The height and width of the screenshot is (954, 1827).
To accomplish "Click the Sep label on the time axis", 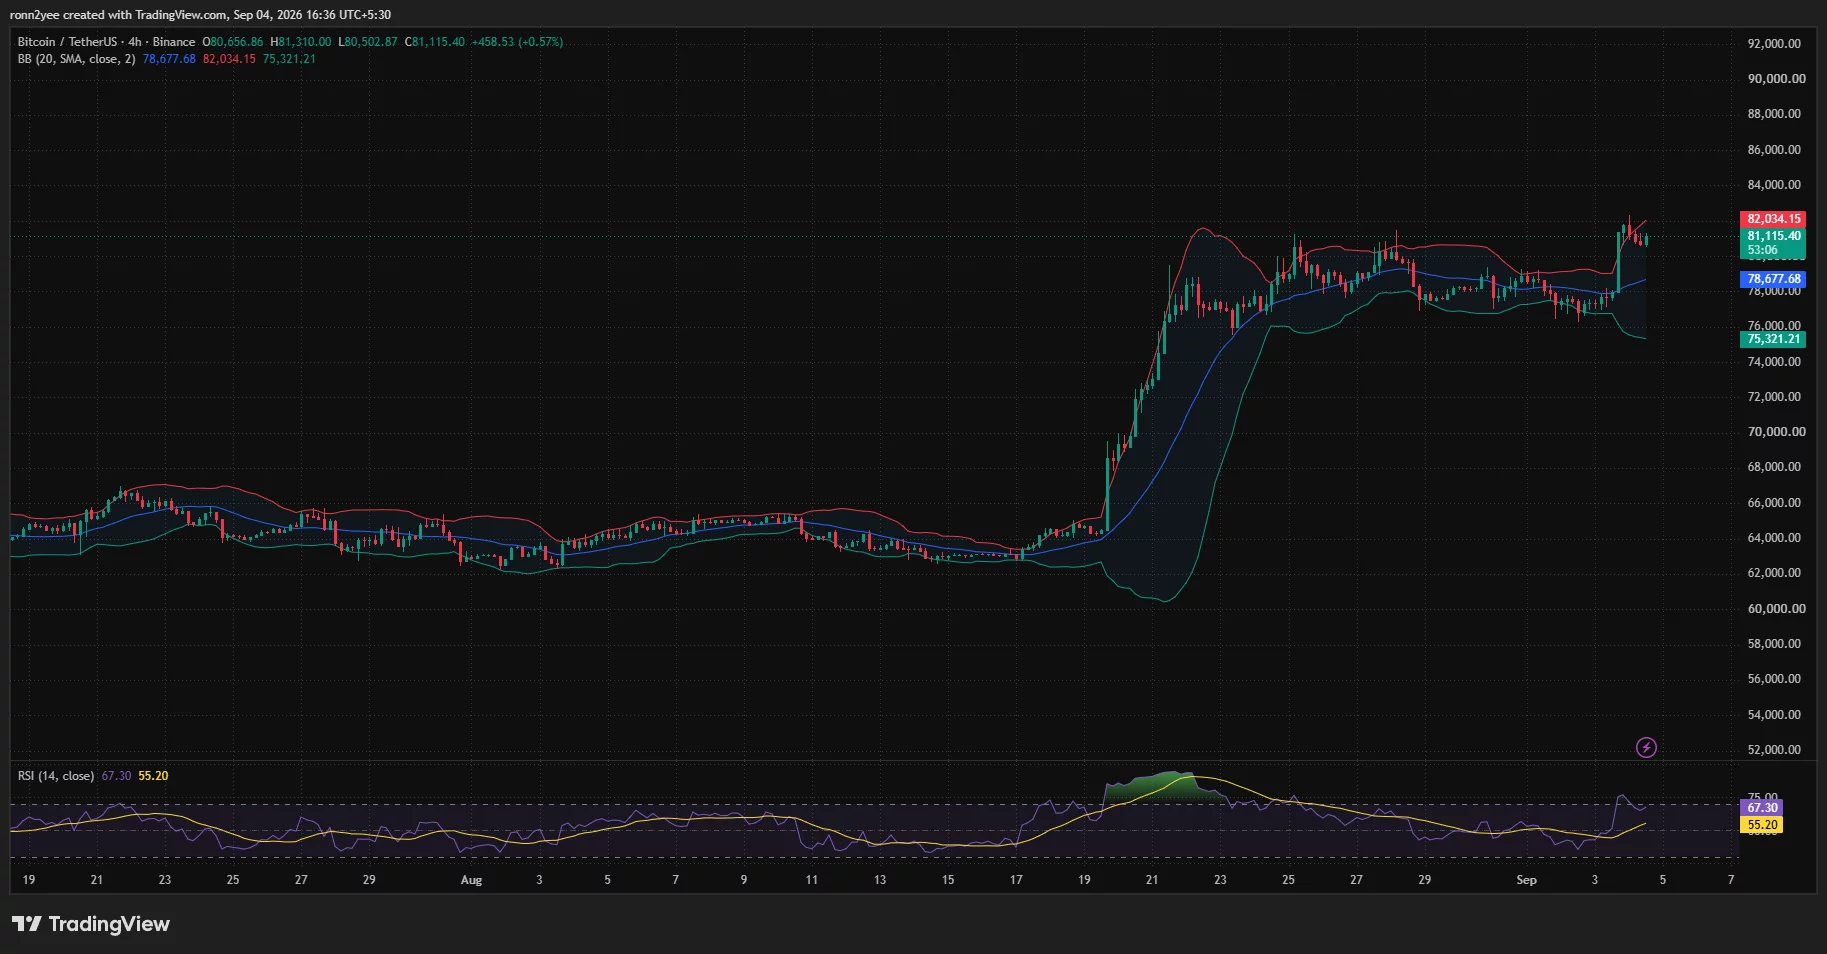I will 1526,880.
